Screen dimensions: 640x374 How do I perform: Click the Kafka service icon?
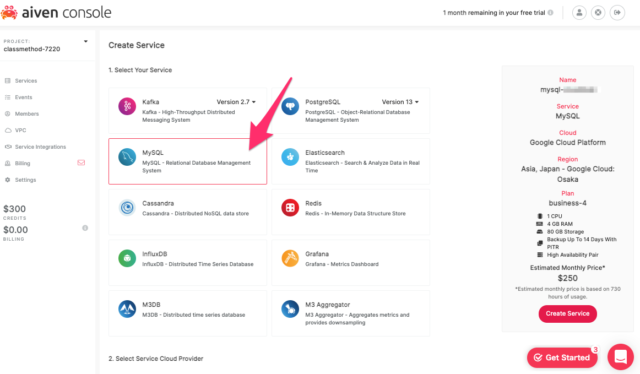(127, 107)
